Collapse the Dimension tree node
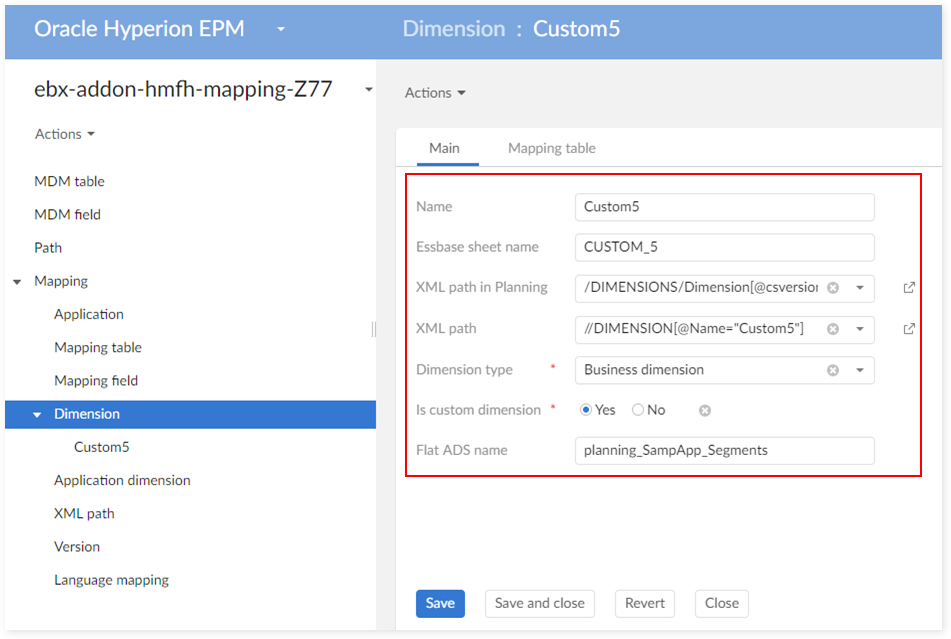This screenshot has height=639, width=951. [38, 415]
